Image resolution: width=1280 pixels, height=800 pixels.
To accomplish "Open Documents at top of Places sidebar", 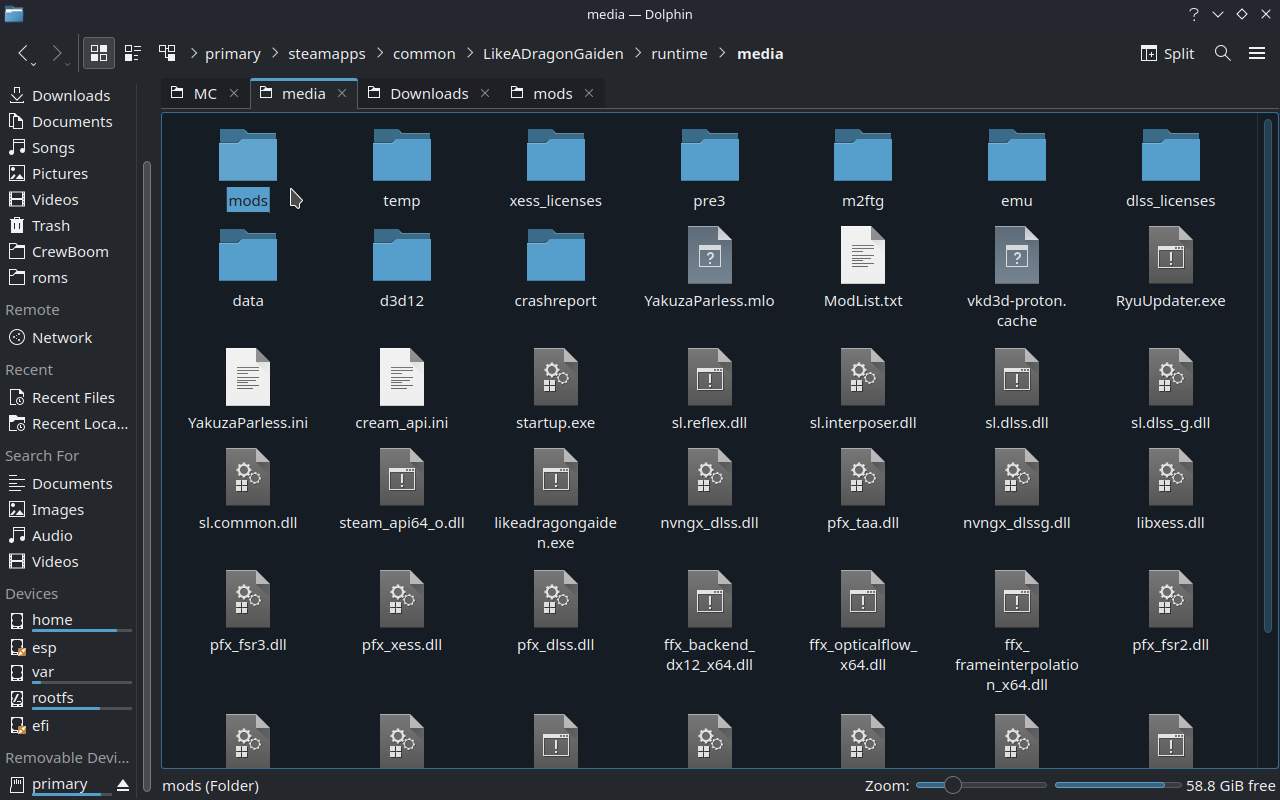I will point(70,121).
